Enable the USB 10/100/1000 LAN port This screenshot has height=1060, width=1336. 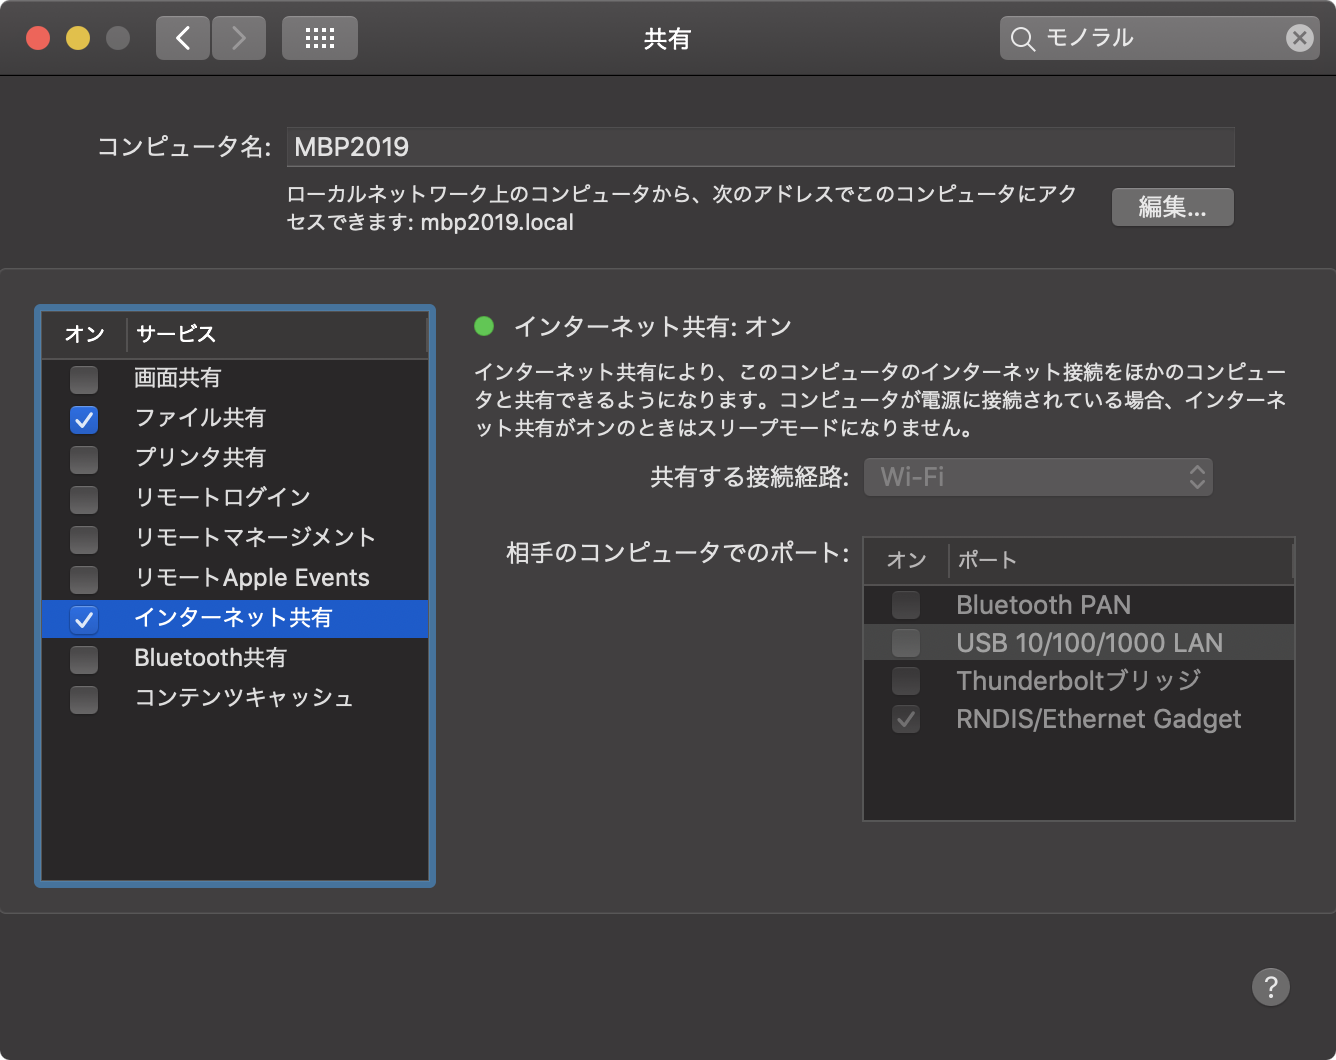click(905, 643)
